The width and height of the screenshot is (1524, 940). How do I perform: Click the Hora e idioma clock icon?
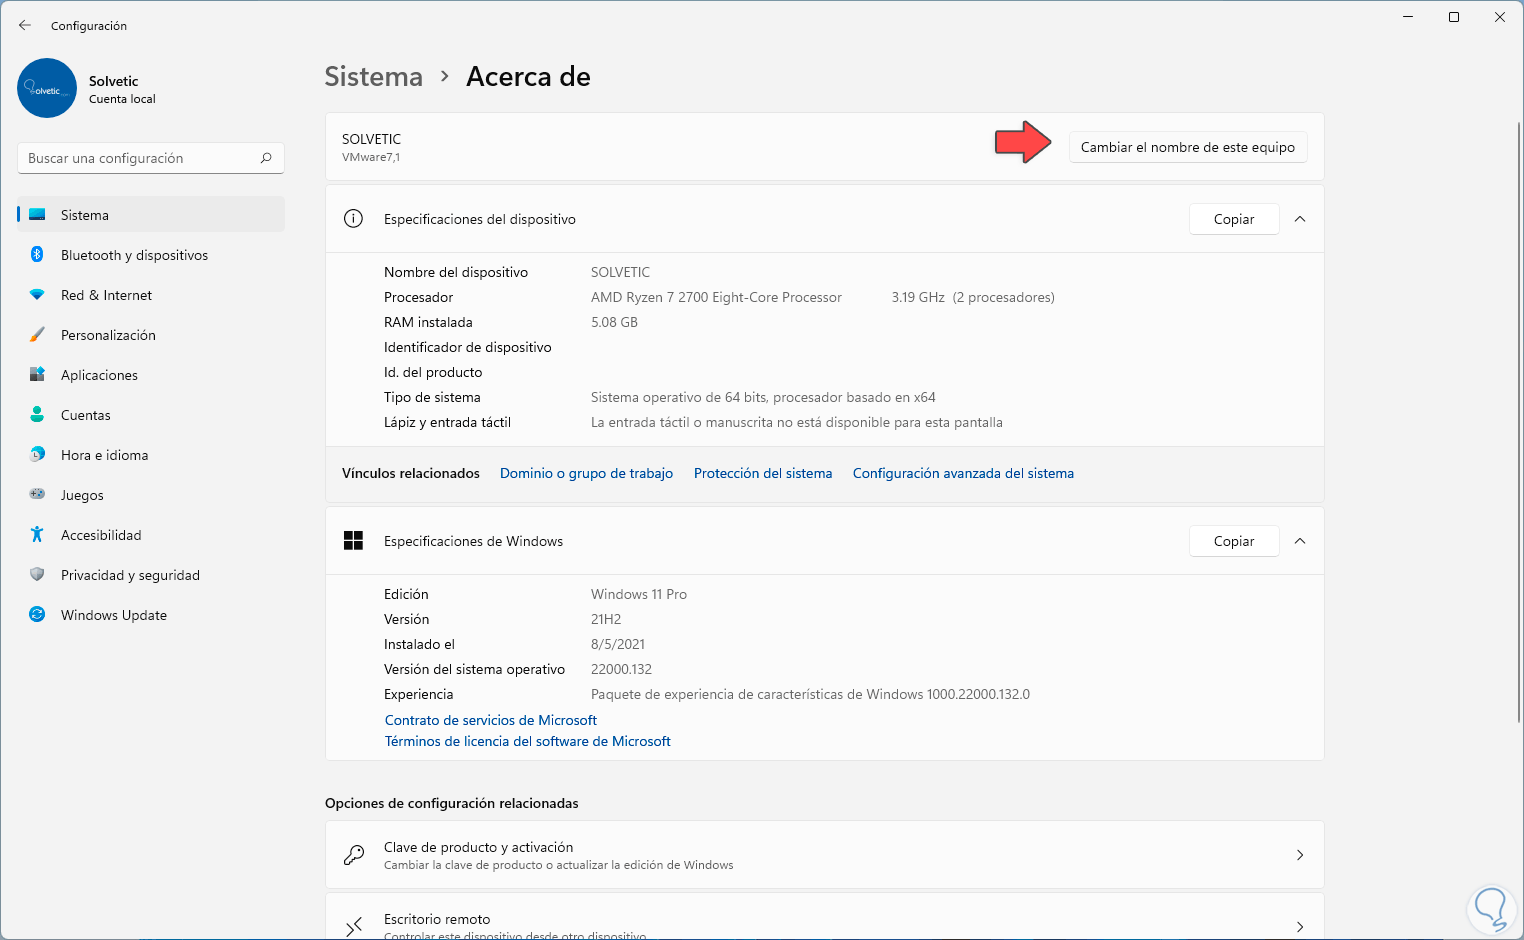pyautogui.click(x=37, y=455)
